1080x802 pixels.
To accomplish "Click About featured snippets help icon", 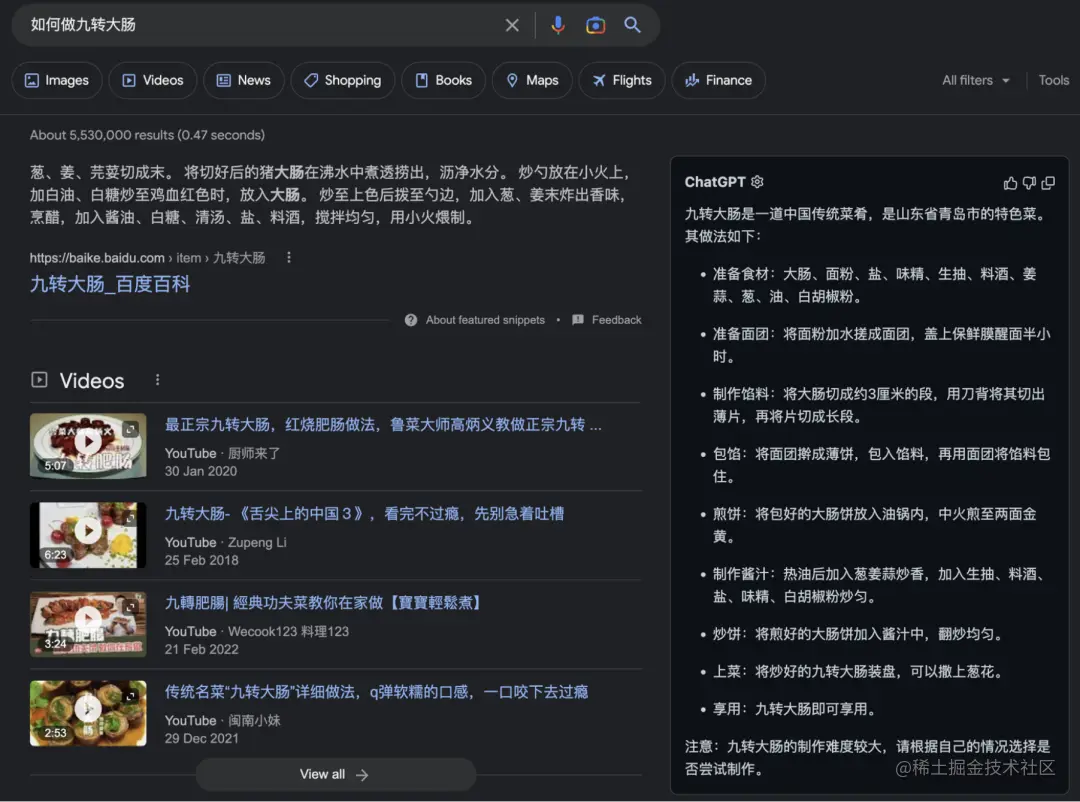I will pos(411,320).
